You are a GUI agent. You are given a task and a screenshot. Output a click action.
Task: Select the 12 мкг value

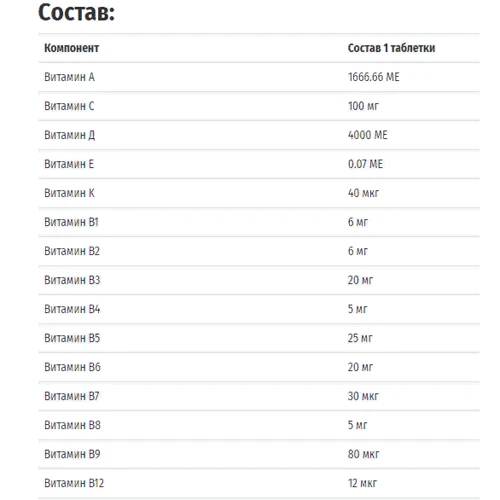(x=362, y=483)
